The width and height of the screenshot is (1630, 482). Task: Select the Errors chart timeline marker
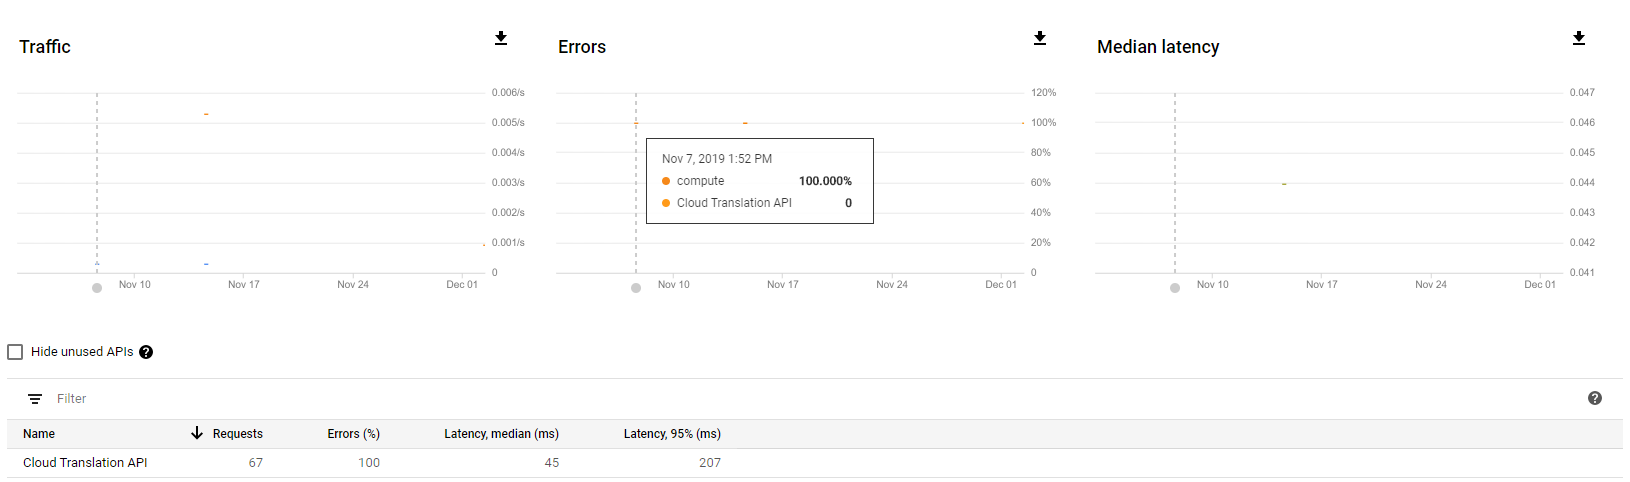[x=636, y=288]
